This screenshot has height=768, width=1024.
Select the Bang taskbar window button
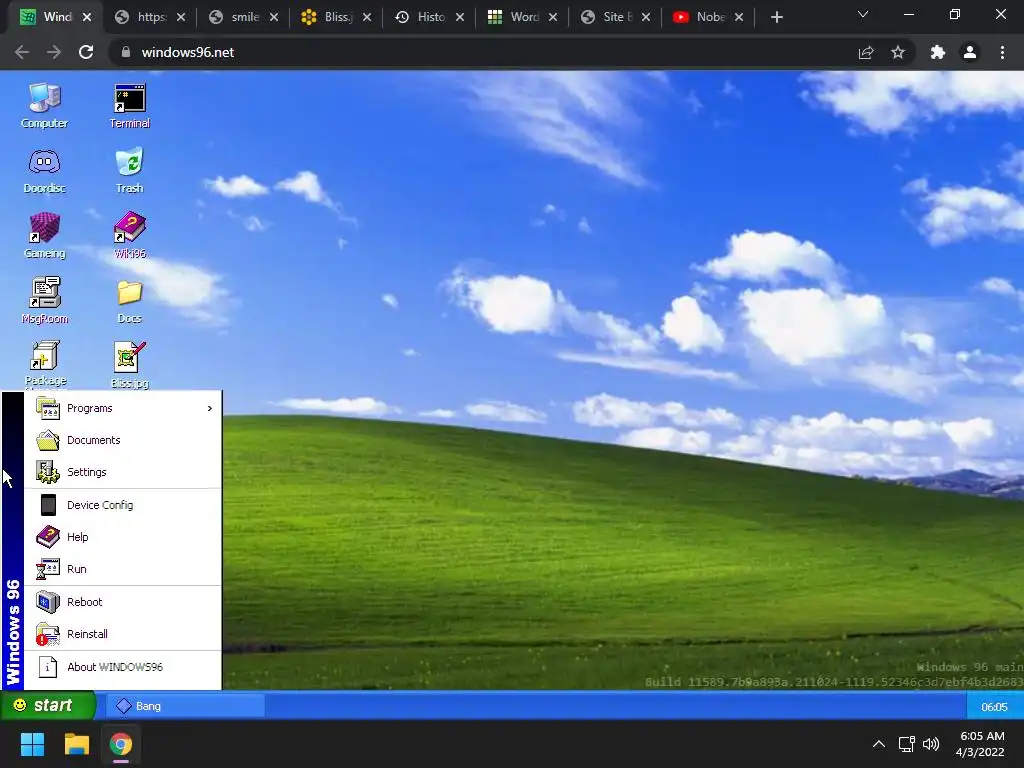click(x=187, y=706)
